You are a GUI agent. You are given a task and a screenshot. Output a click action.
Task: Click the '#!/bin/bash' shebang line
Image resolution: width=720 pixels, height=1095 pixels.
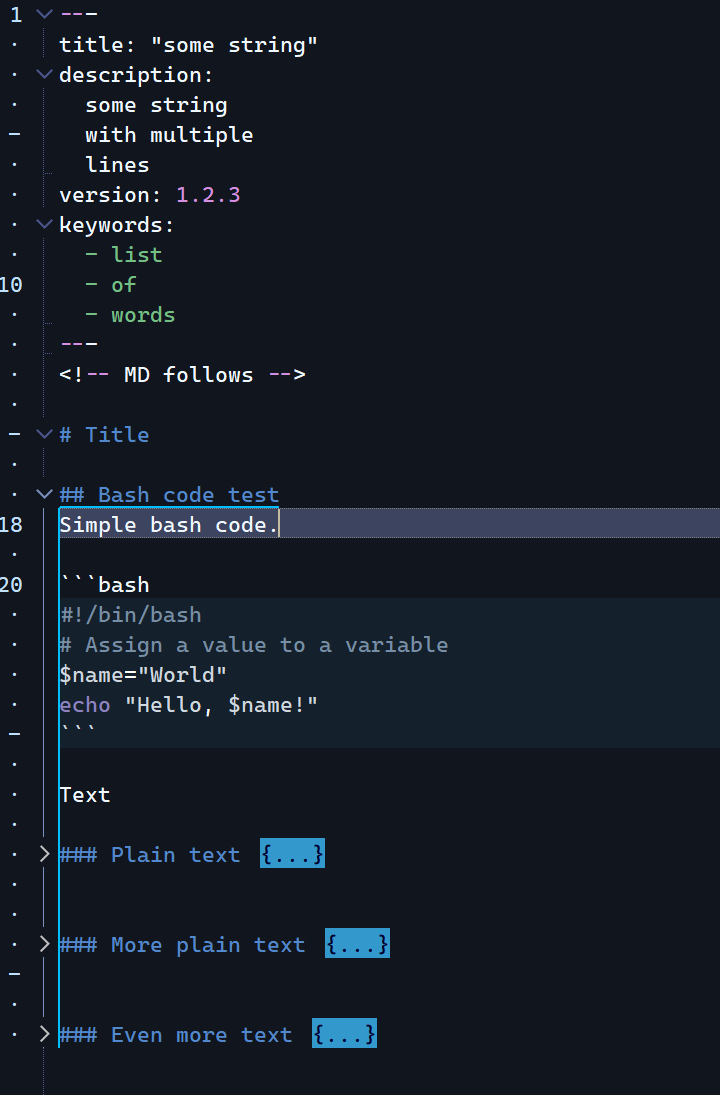coord(130,615)
